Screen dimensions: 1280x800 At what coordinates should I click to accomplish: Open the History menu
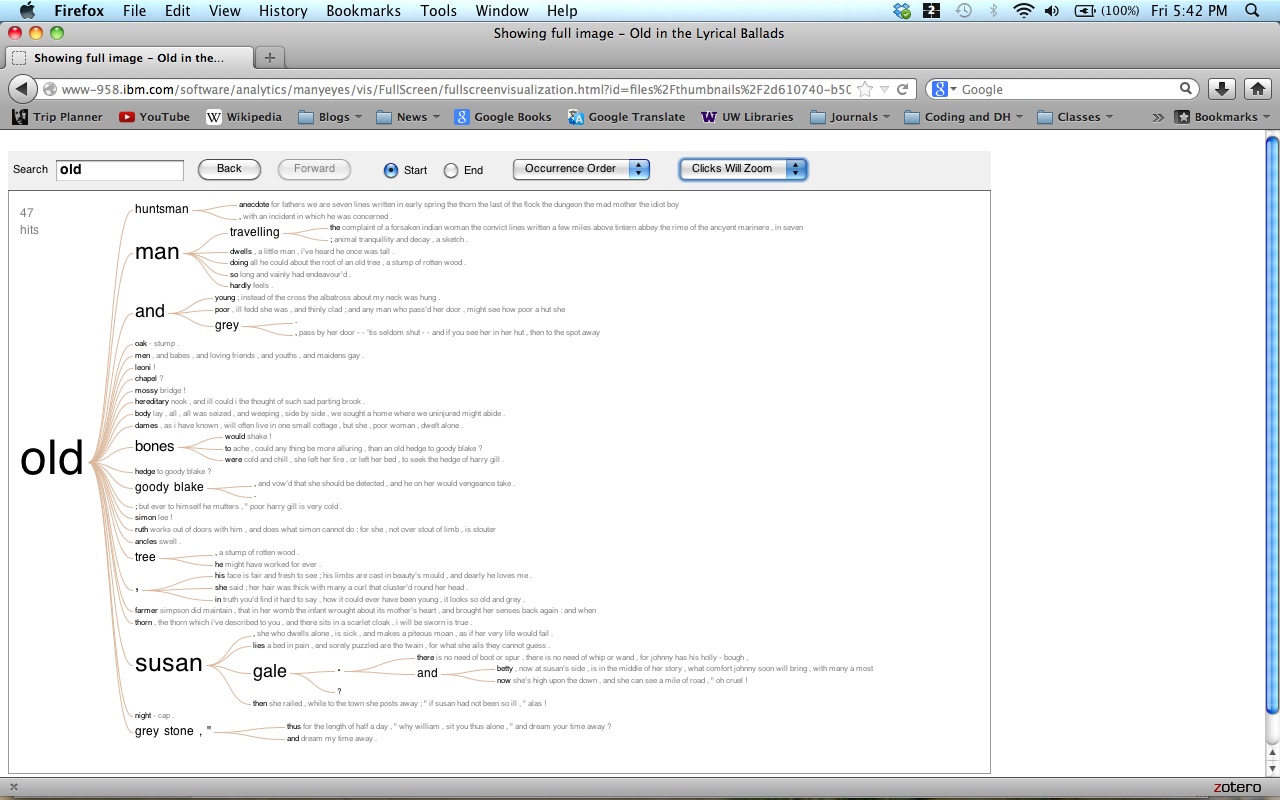(x=283, y=11)
